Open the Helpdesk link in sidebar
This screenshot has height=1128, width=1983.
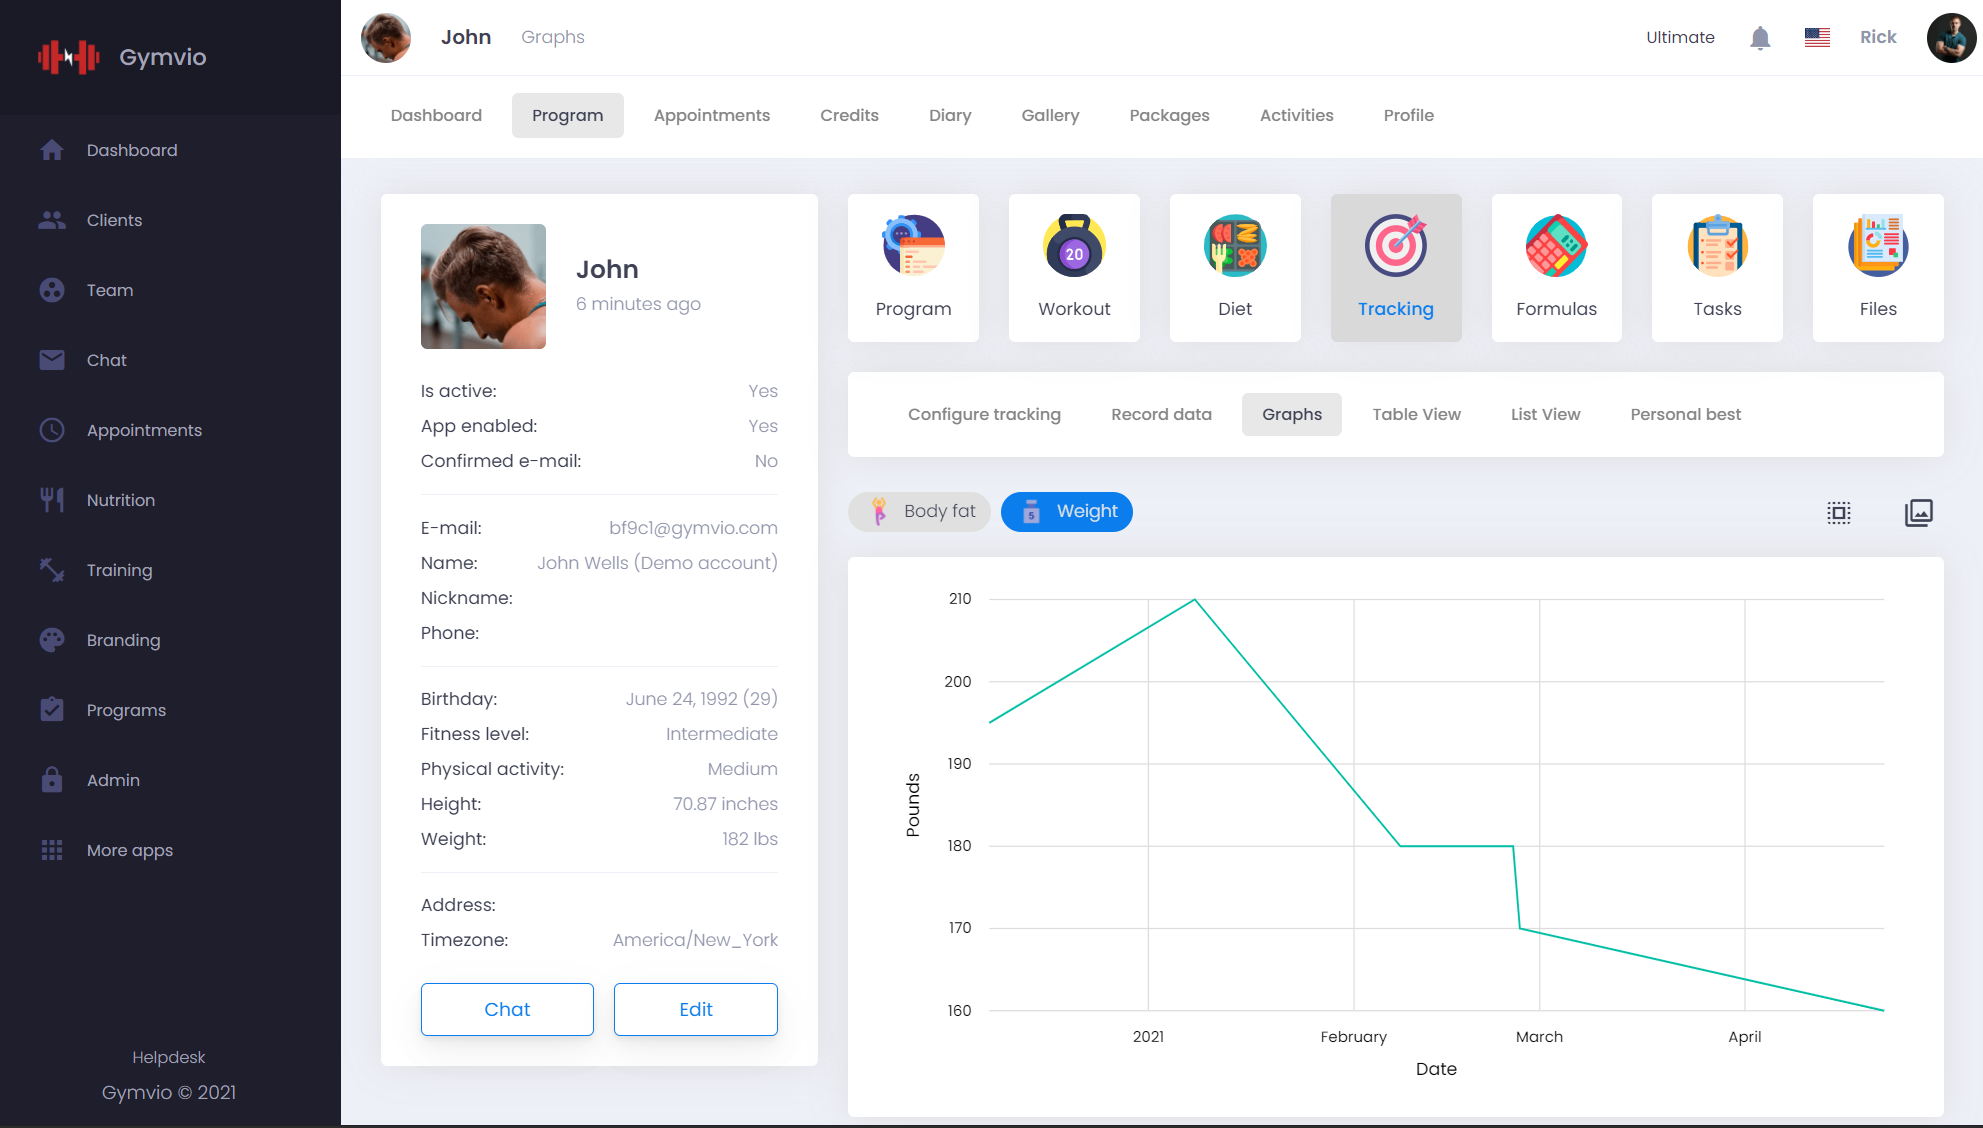[168, 1057]
